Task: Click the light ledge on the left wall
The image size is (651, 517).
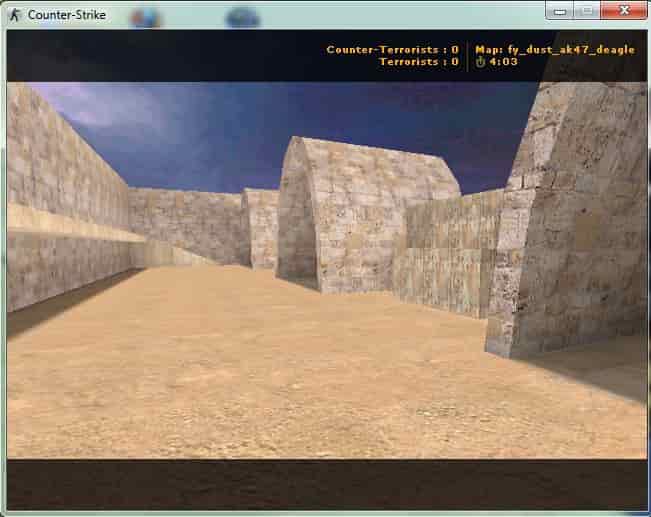Action: [x=75, y=226]
